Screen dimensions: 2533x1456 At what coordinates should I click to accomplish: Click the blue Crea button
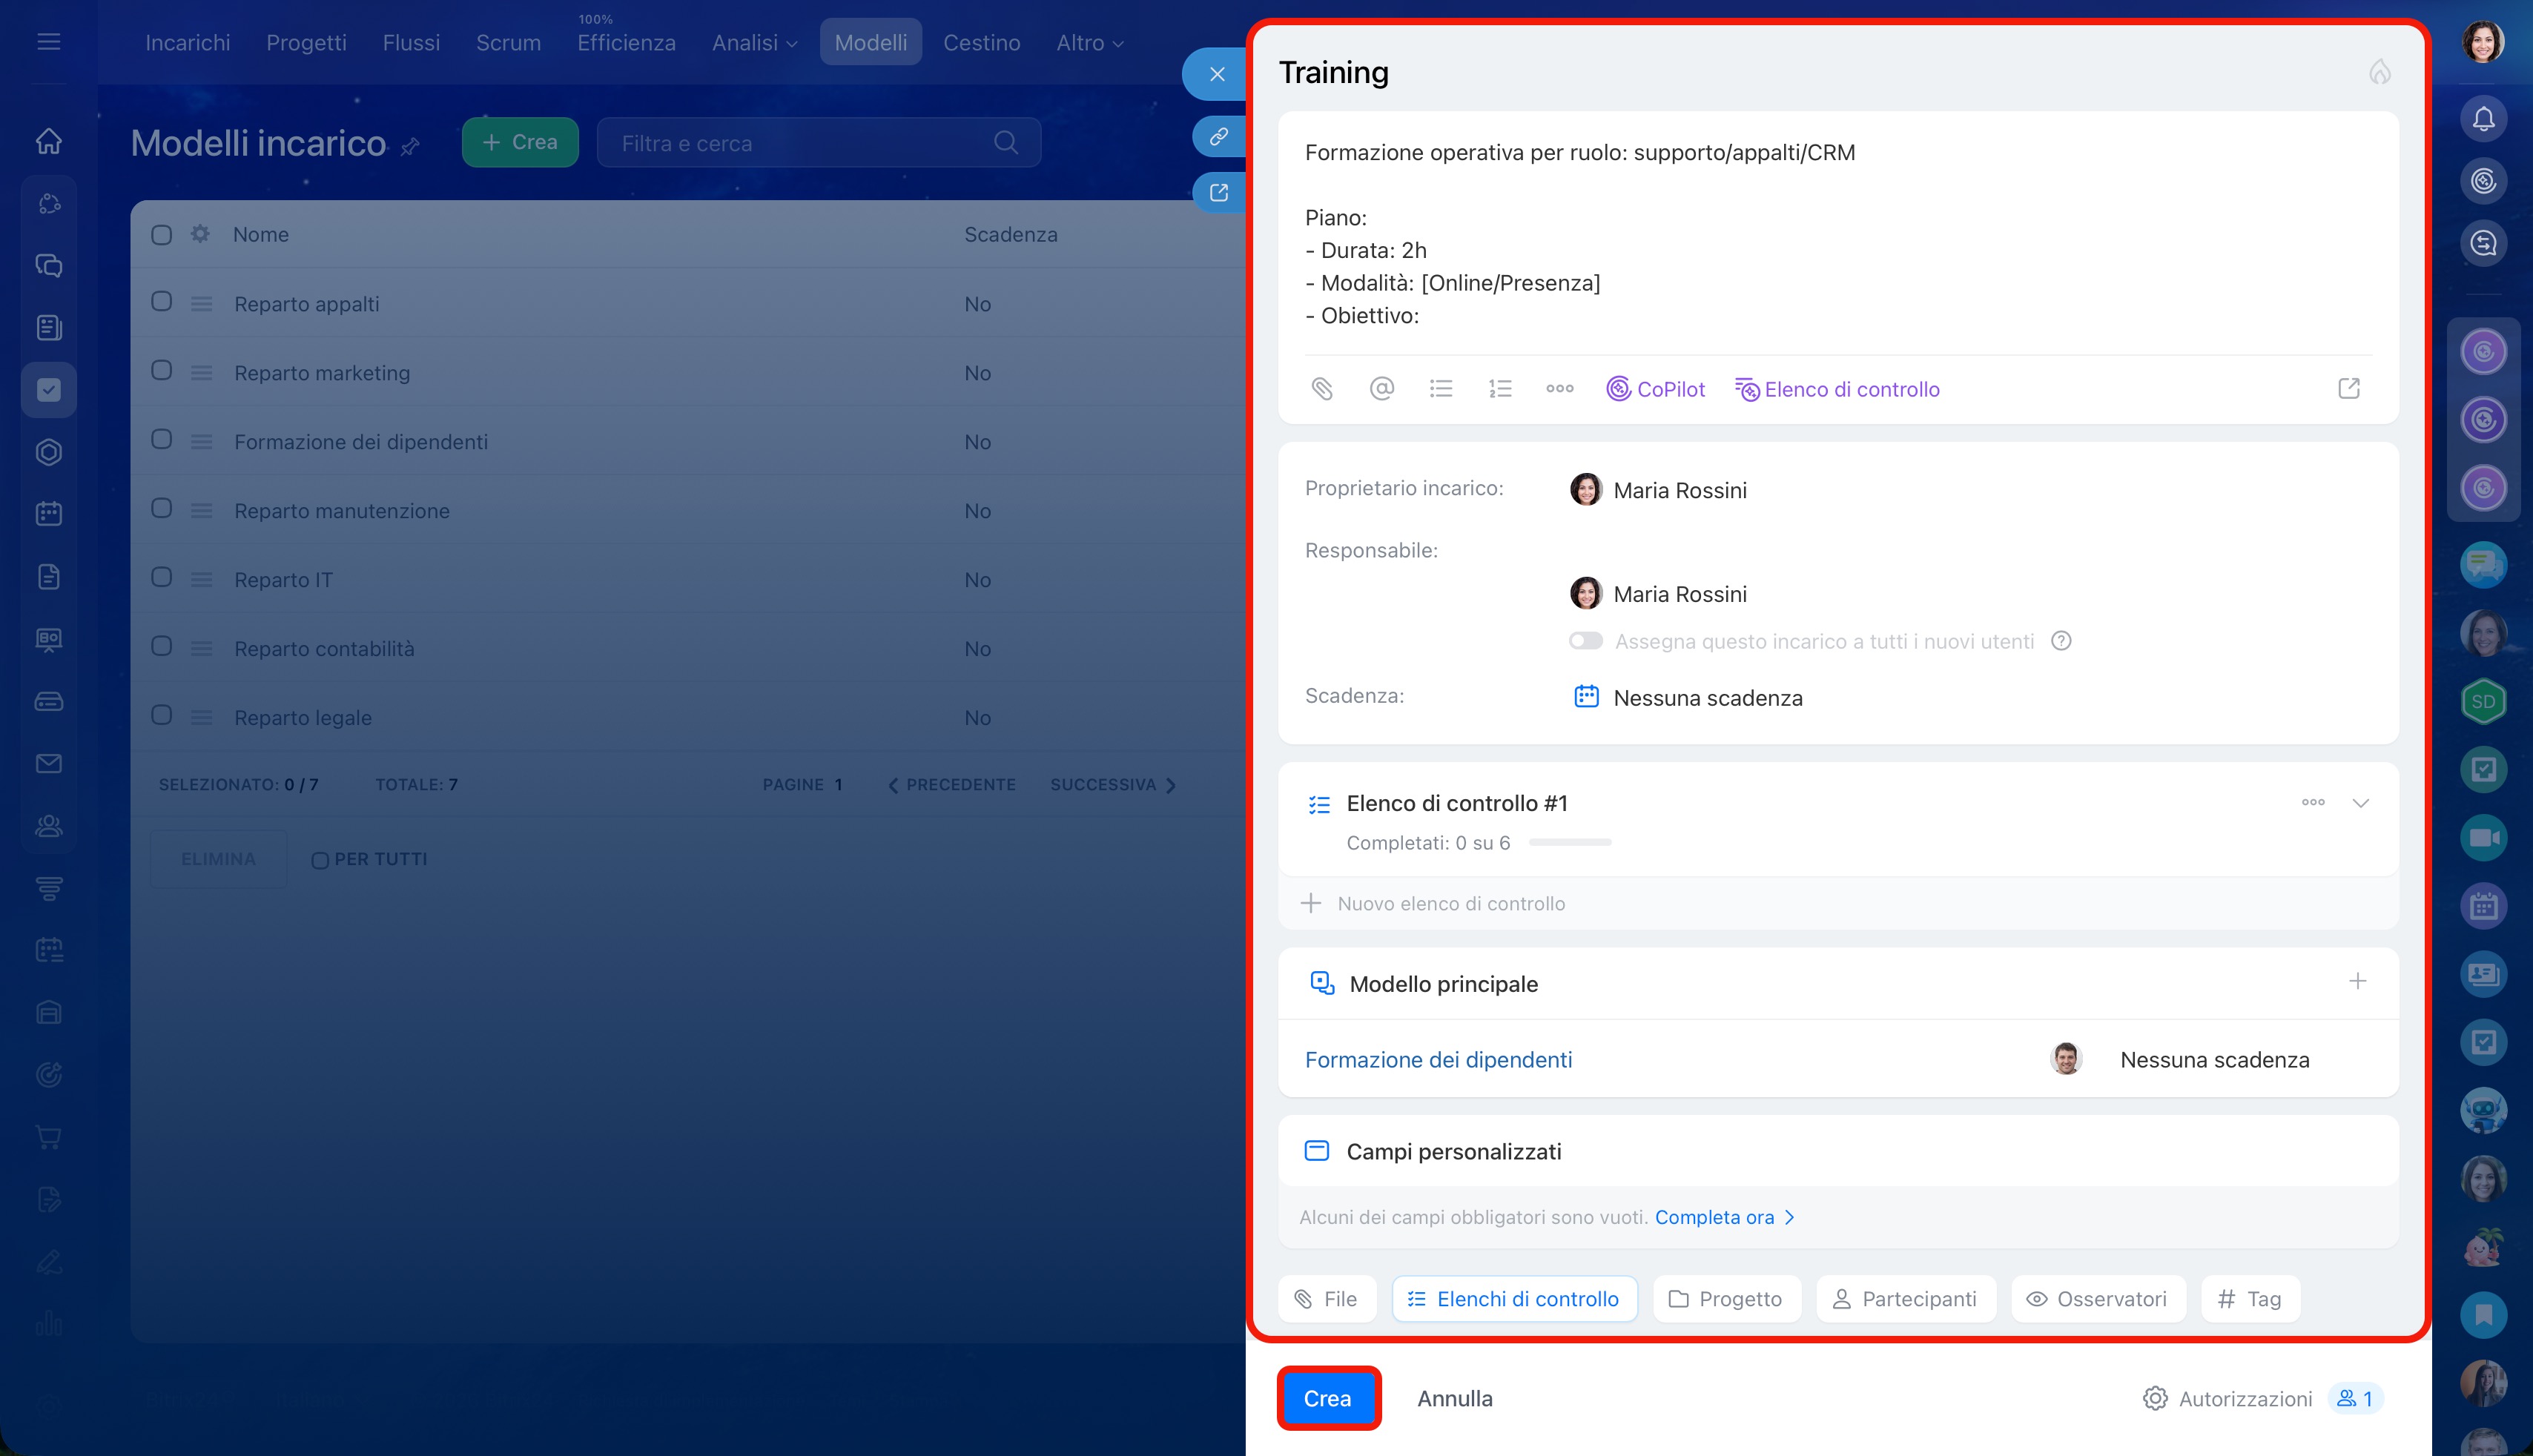pyautogui.click(x=1327, y=1398)
